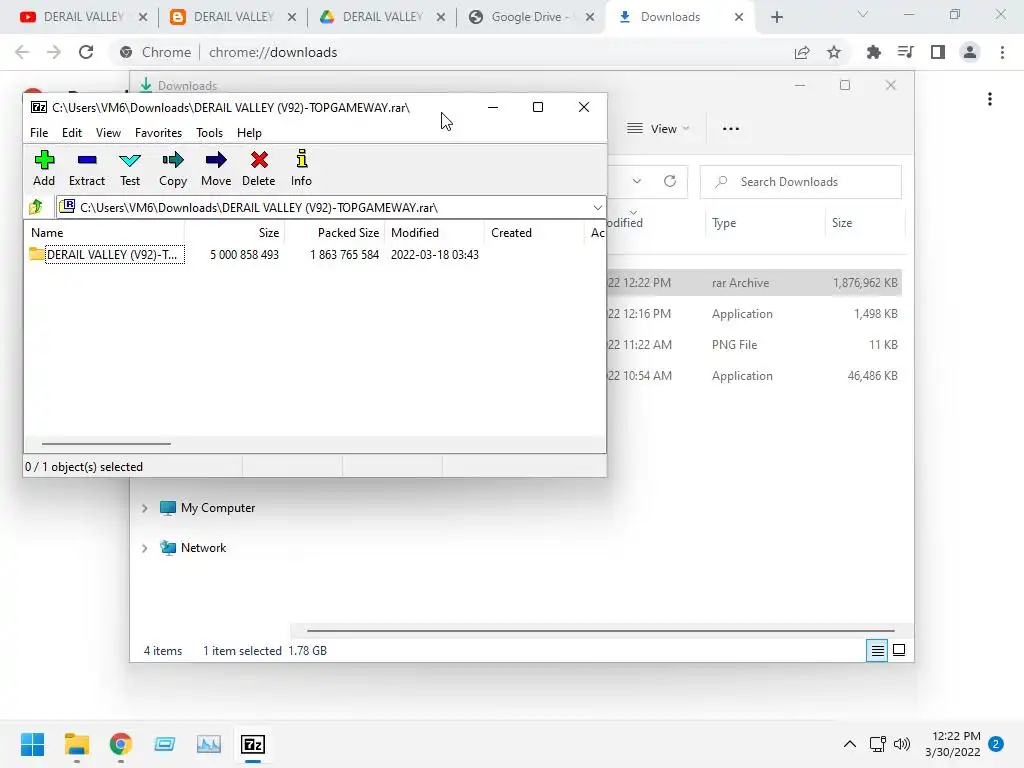The image size is (1024, 768).
Task: Refresh the File Explorer Downloads folder
Action: point(670,182)
